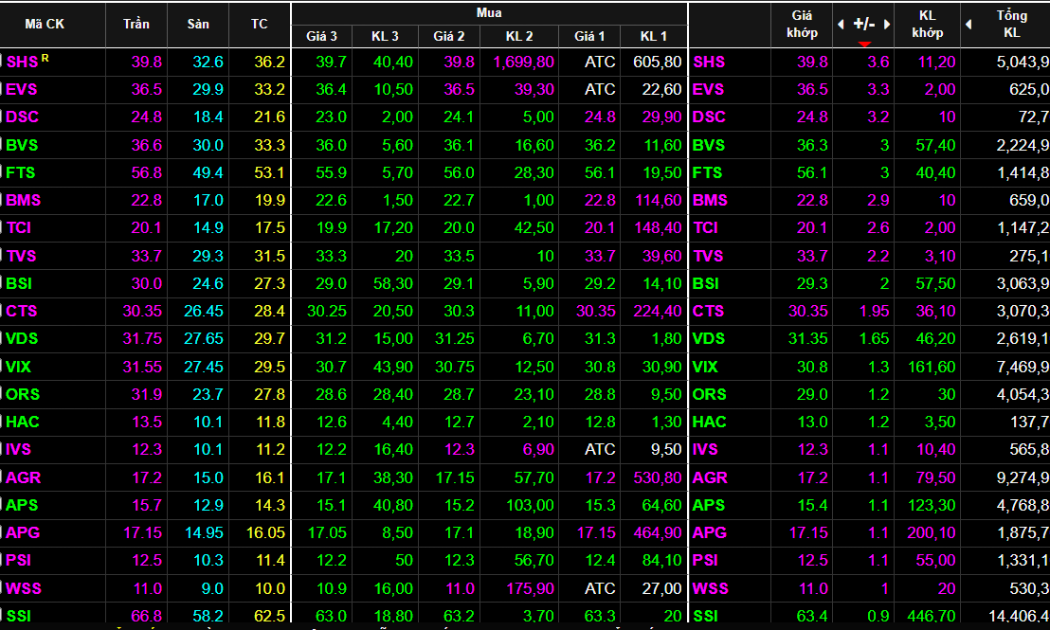Sort by the Trần column header
The height and width of the screenshot is (630, 1050).
pos(136,24)
